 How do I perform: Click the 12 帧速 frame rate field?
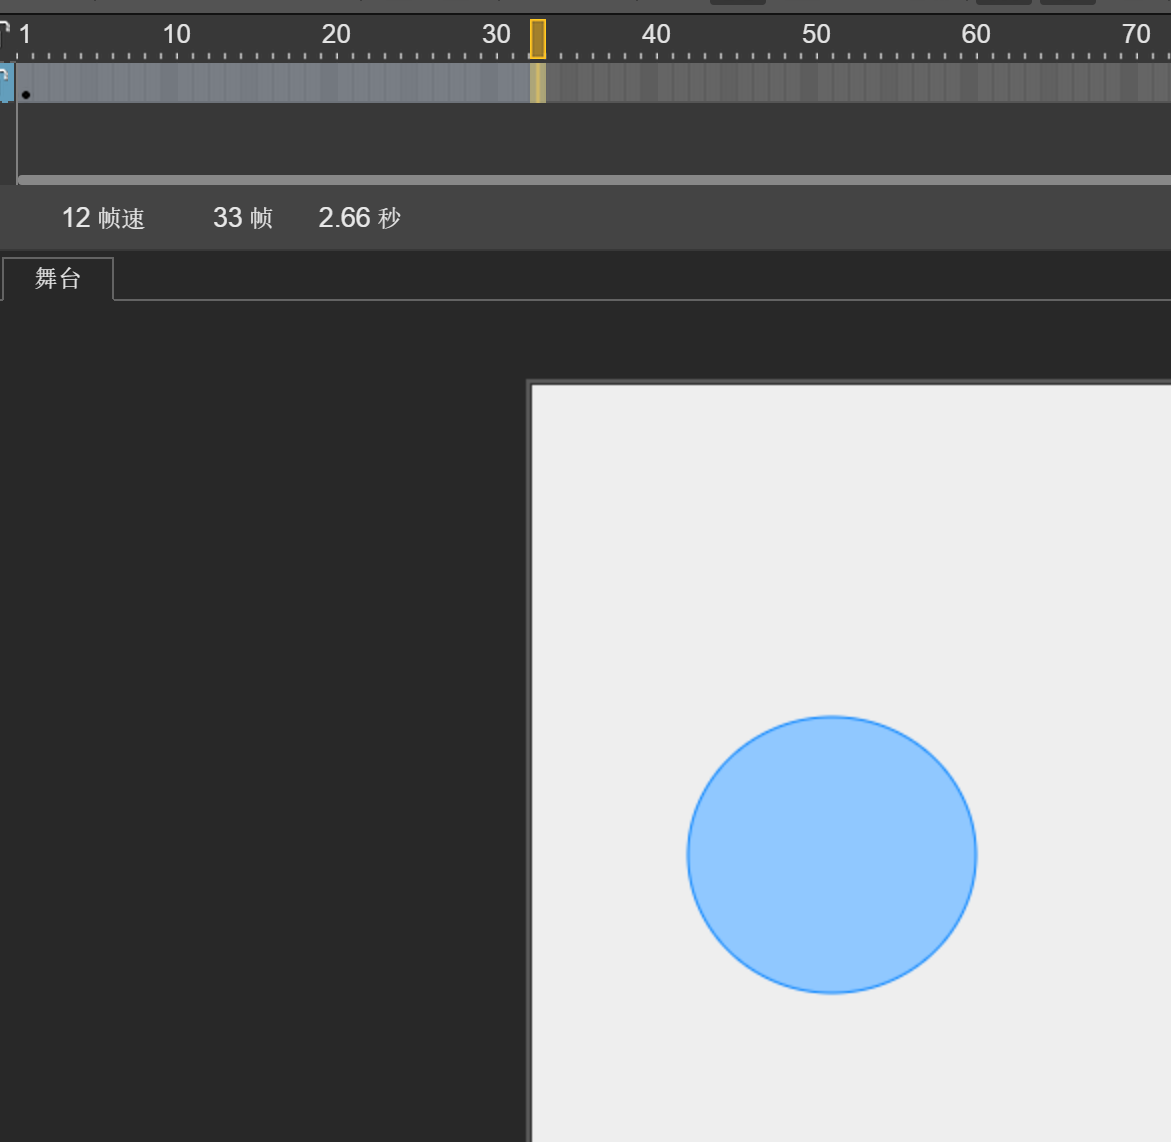tap(103, 218)
